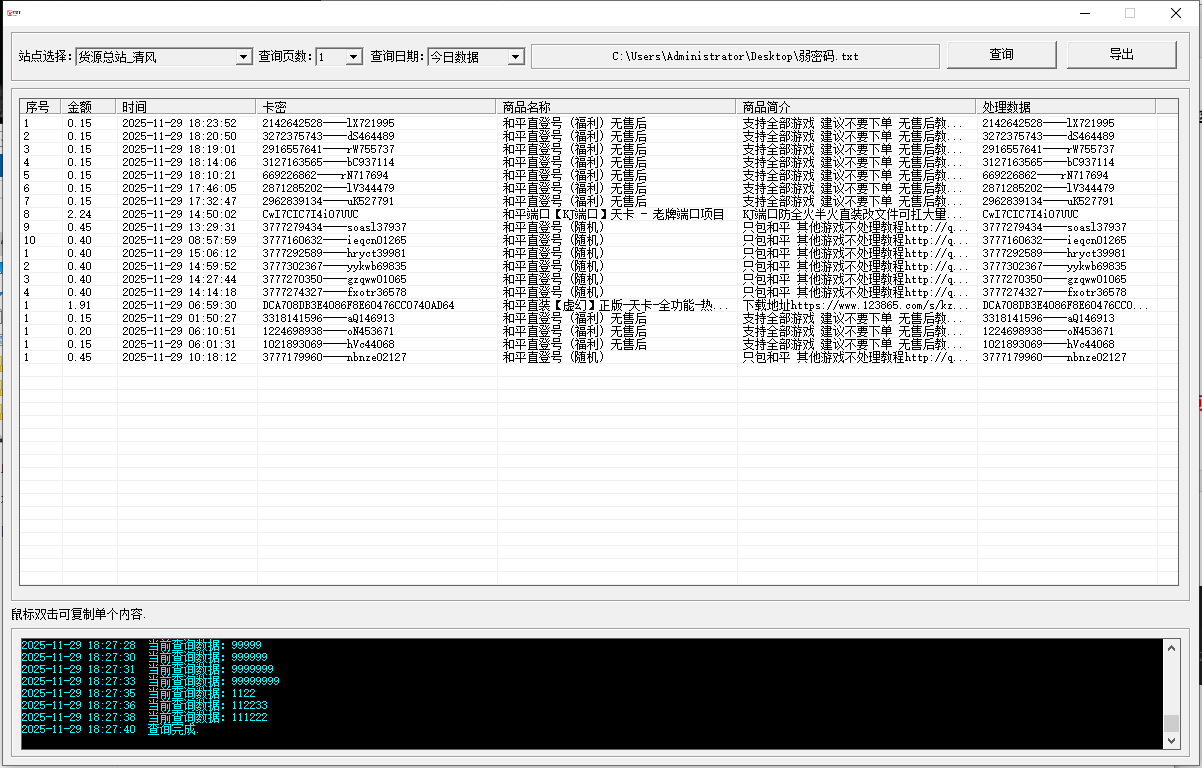Viewport: 1202px width, 768px height.
Task: Click the log panel scroll-down arrow
Action: (1171, 740)
